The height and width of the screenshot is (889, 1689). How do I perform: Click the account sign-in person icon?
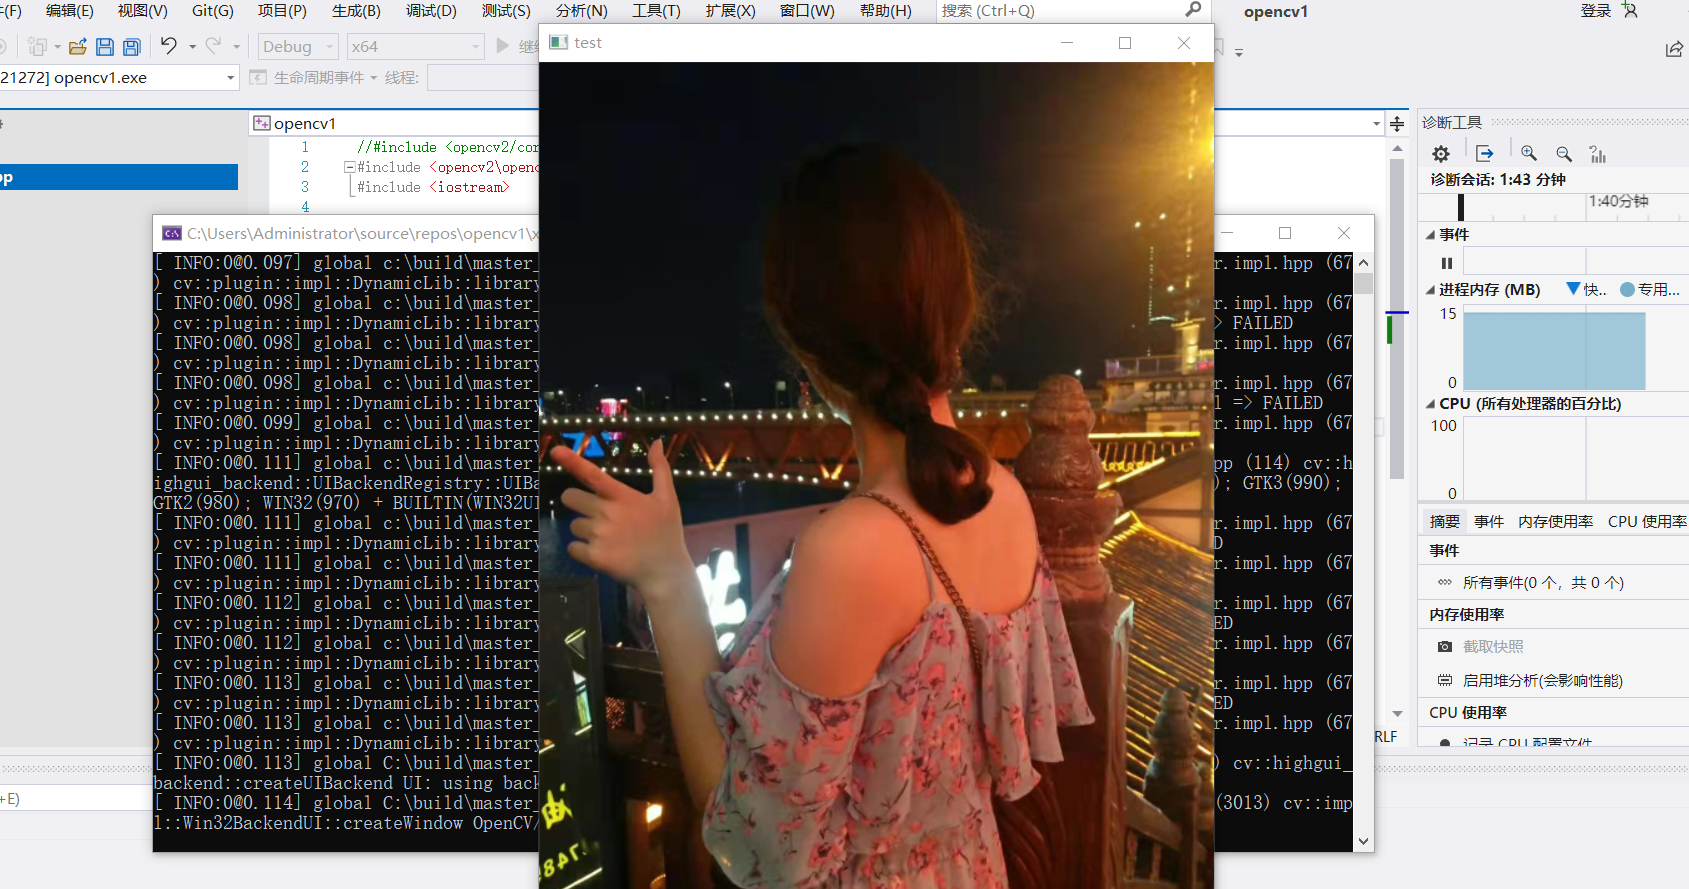[x=1630, y=10]
